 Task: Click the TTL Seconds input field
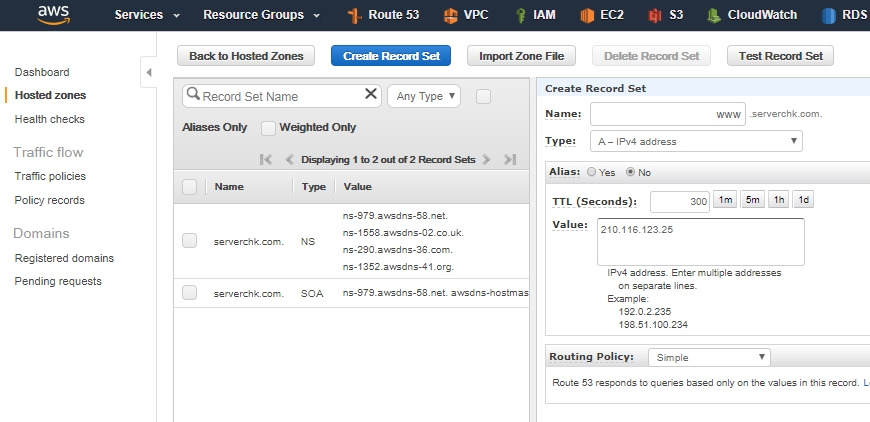(680, 202)
